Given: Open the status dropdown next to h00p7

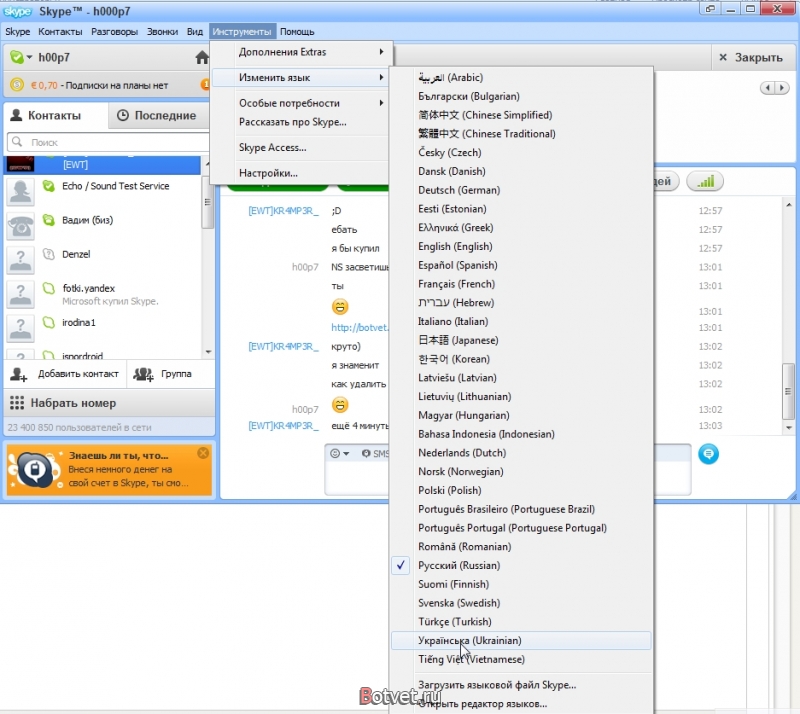Looking at the screenshot, I should click(x=30, y=57).
